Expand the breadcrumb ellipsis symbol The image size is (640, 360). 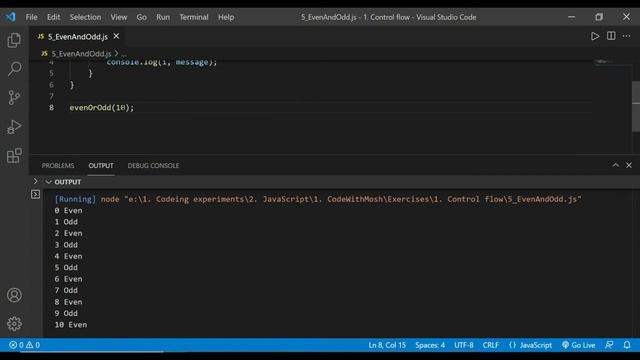click(124, 54)
